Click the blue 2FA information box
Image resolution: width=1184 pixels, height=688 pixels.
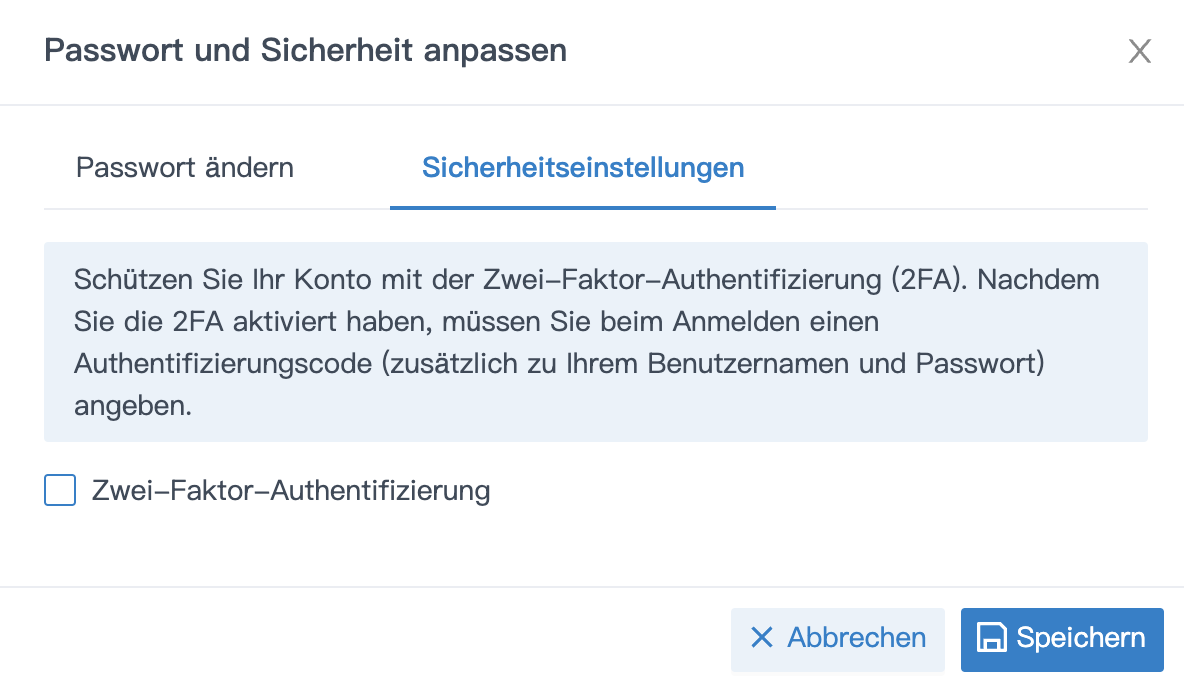595,342
